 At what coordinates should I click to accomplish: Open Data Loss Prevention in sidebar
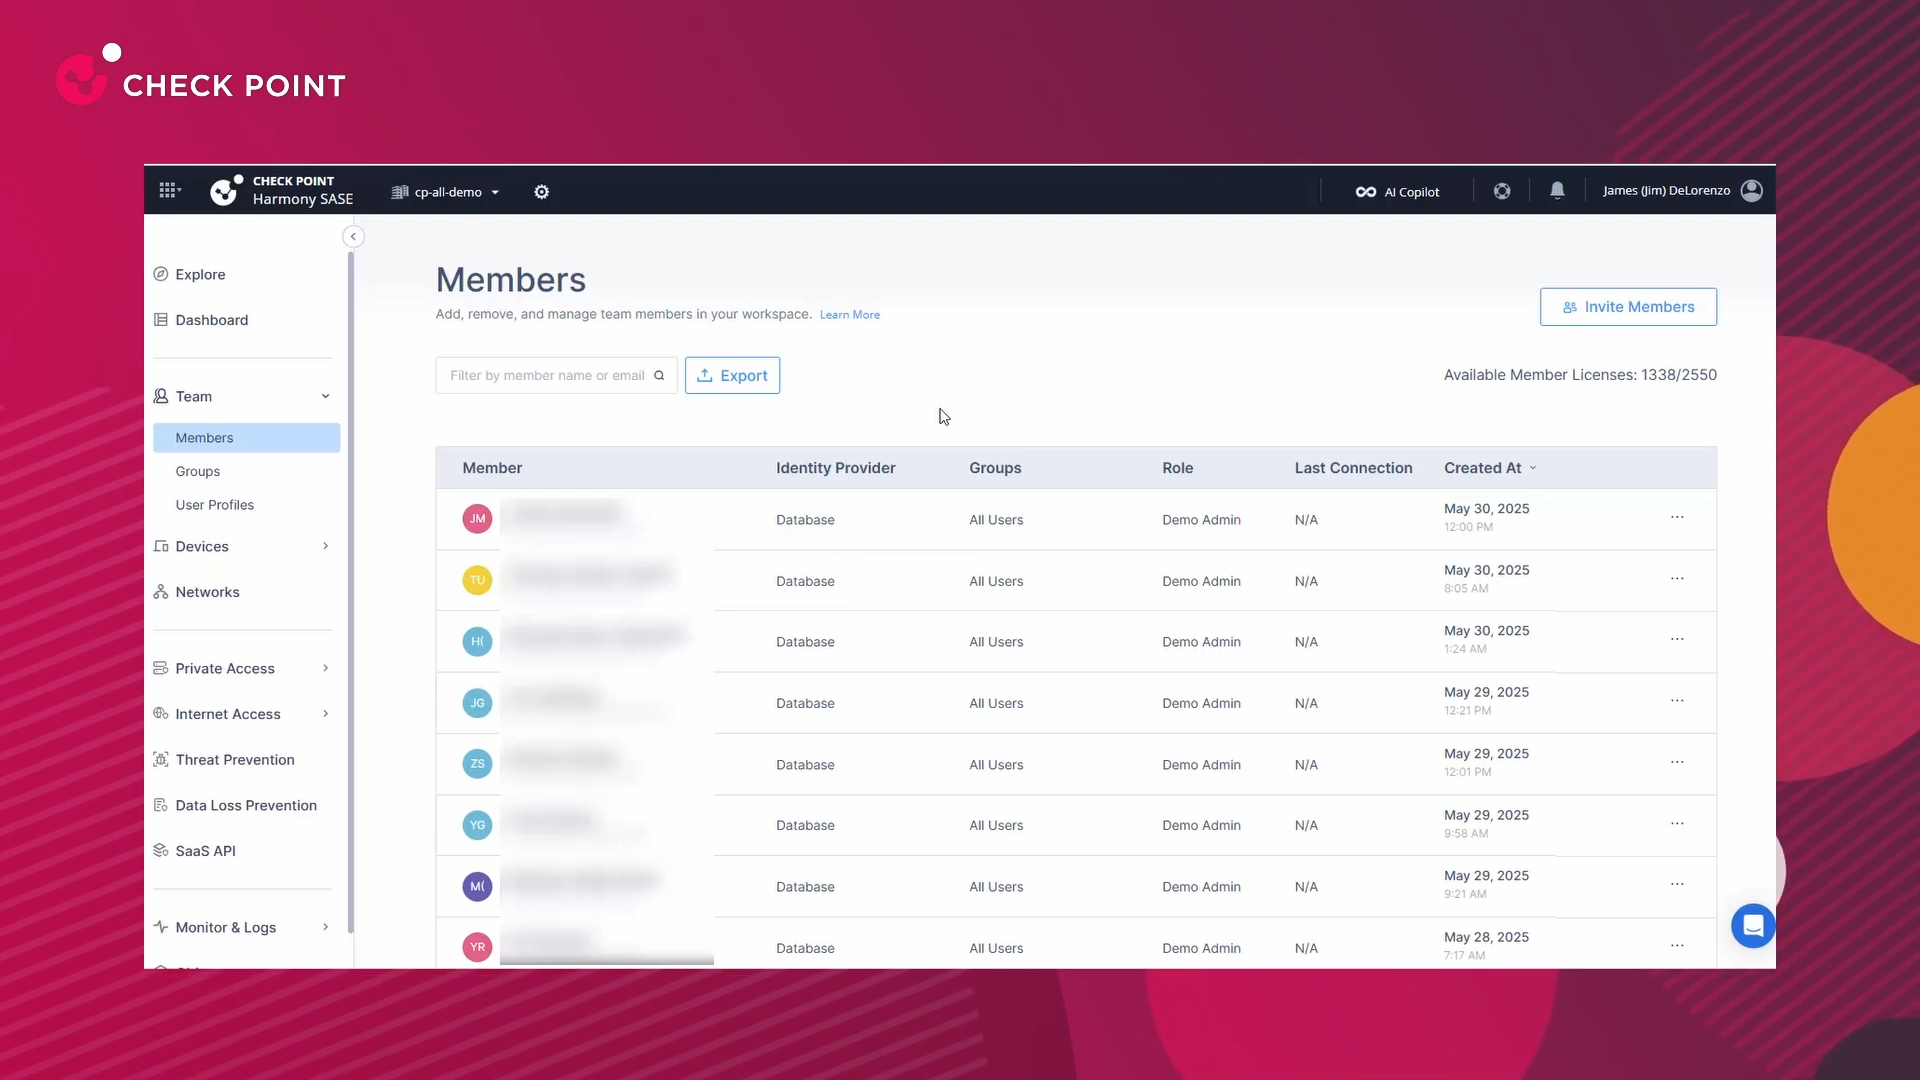(246, 805)
